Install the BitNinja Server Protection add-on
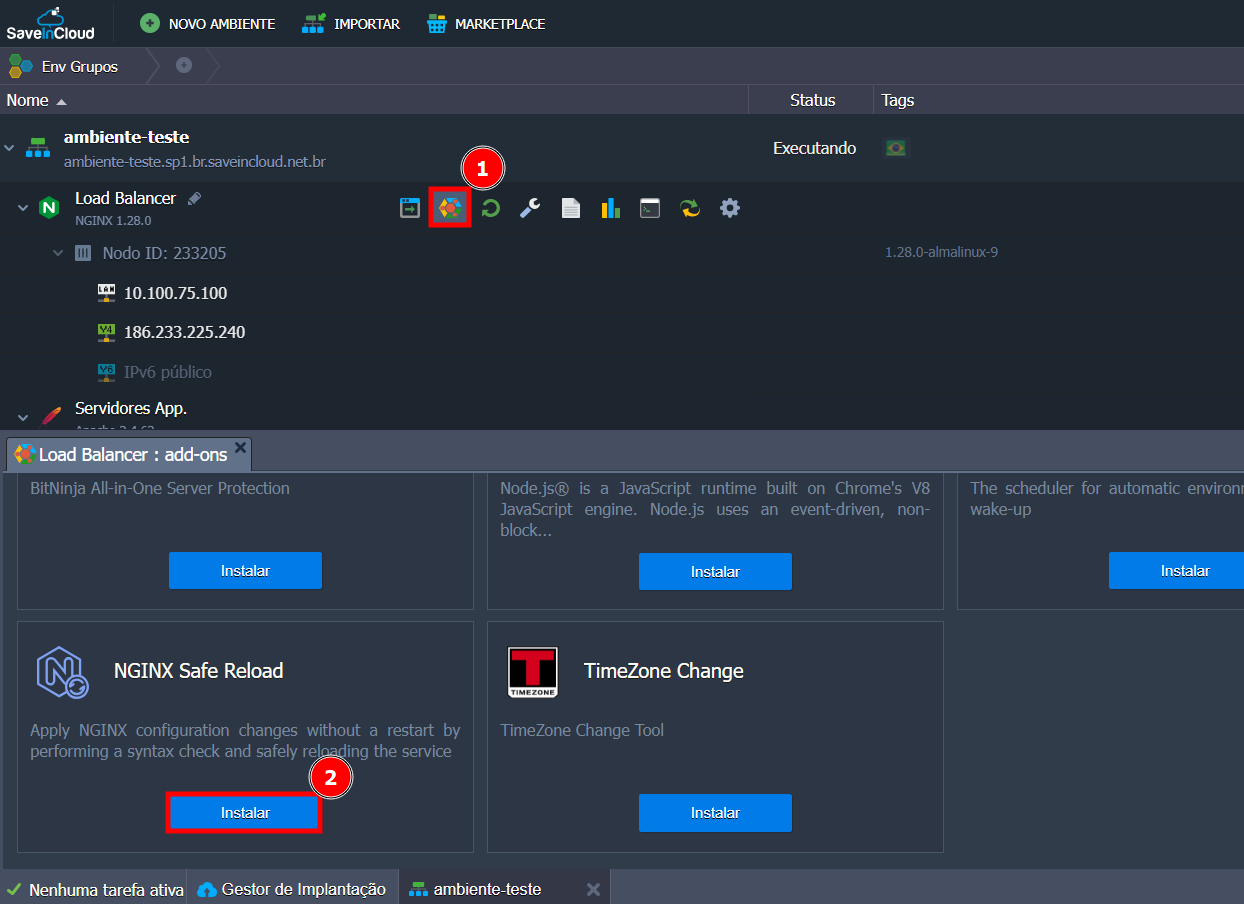1244x904 pixels. click(x=245, y=570)
